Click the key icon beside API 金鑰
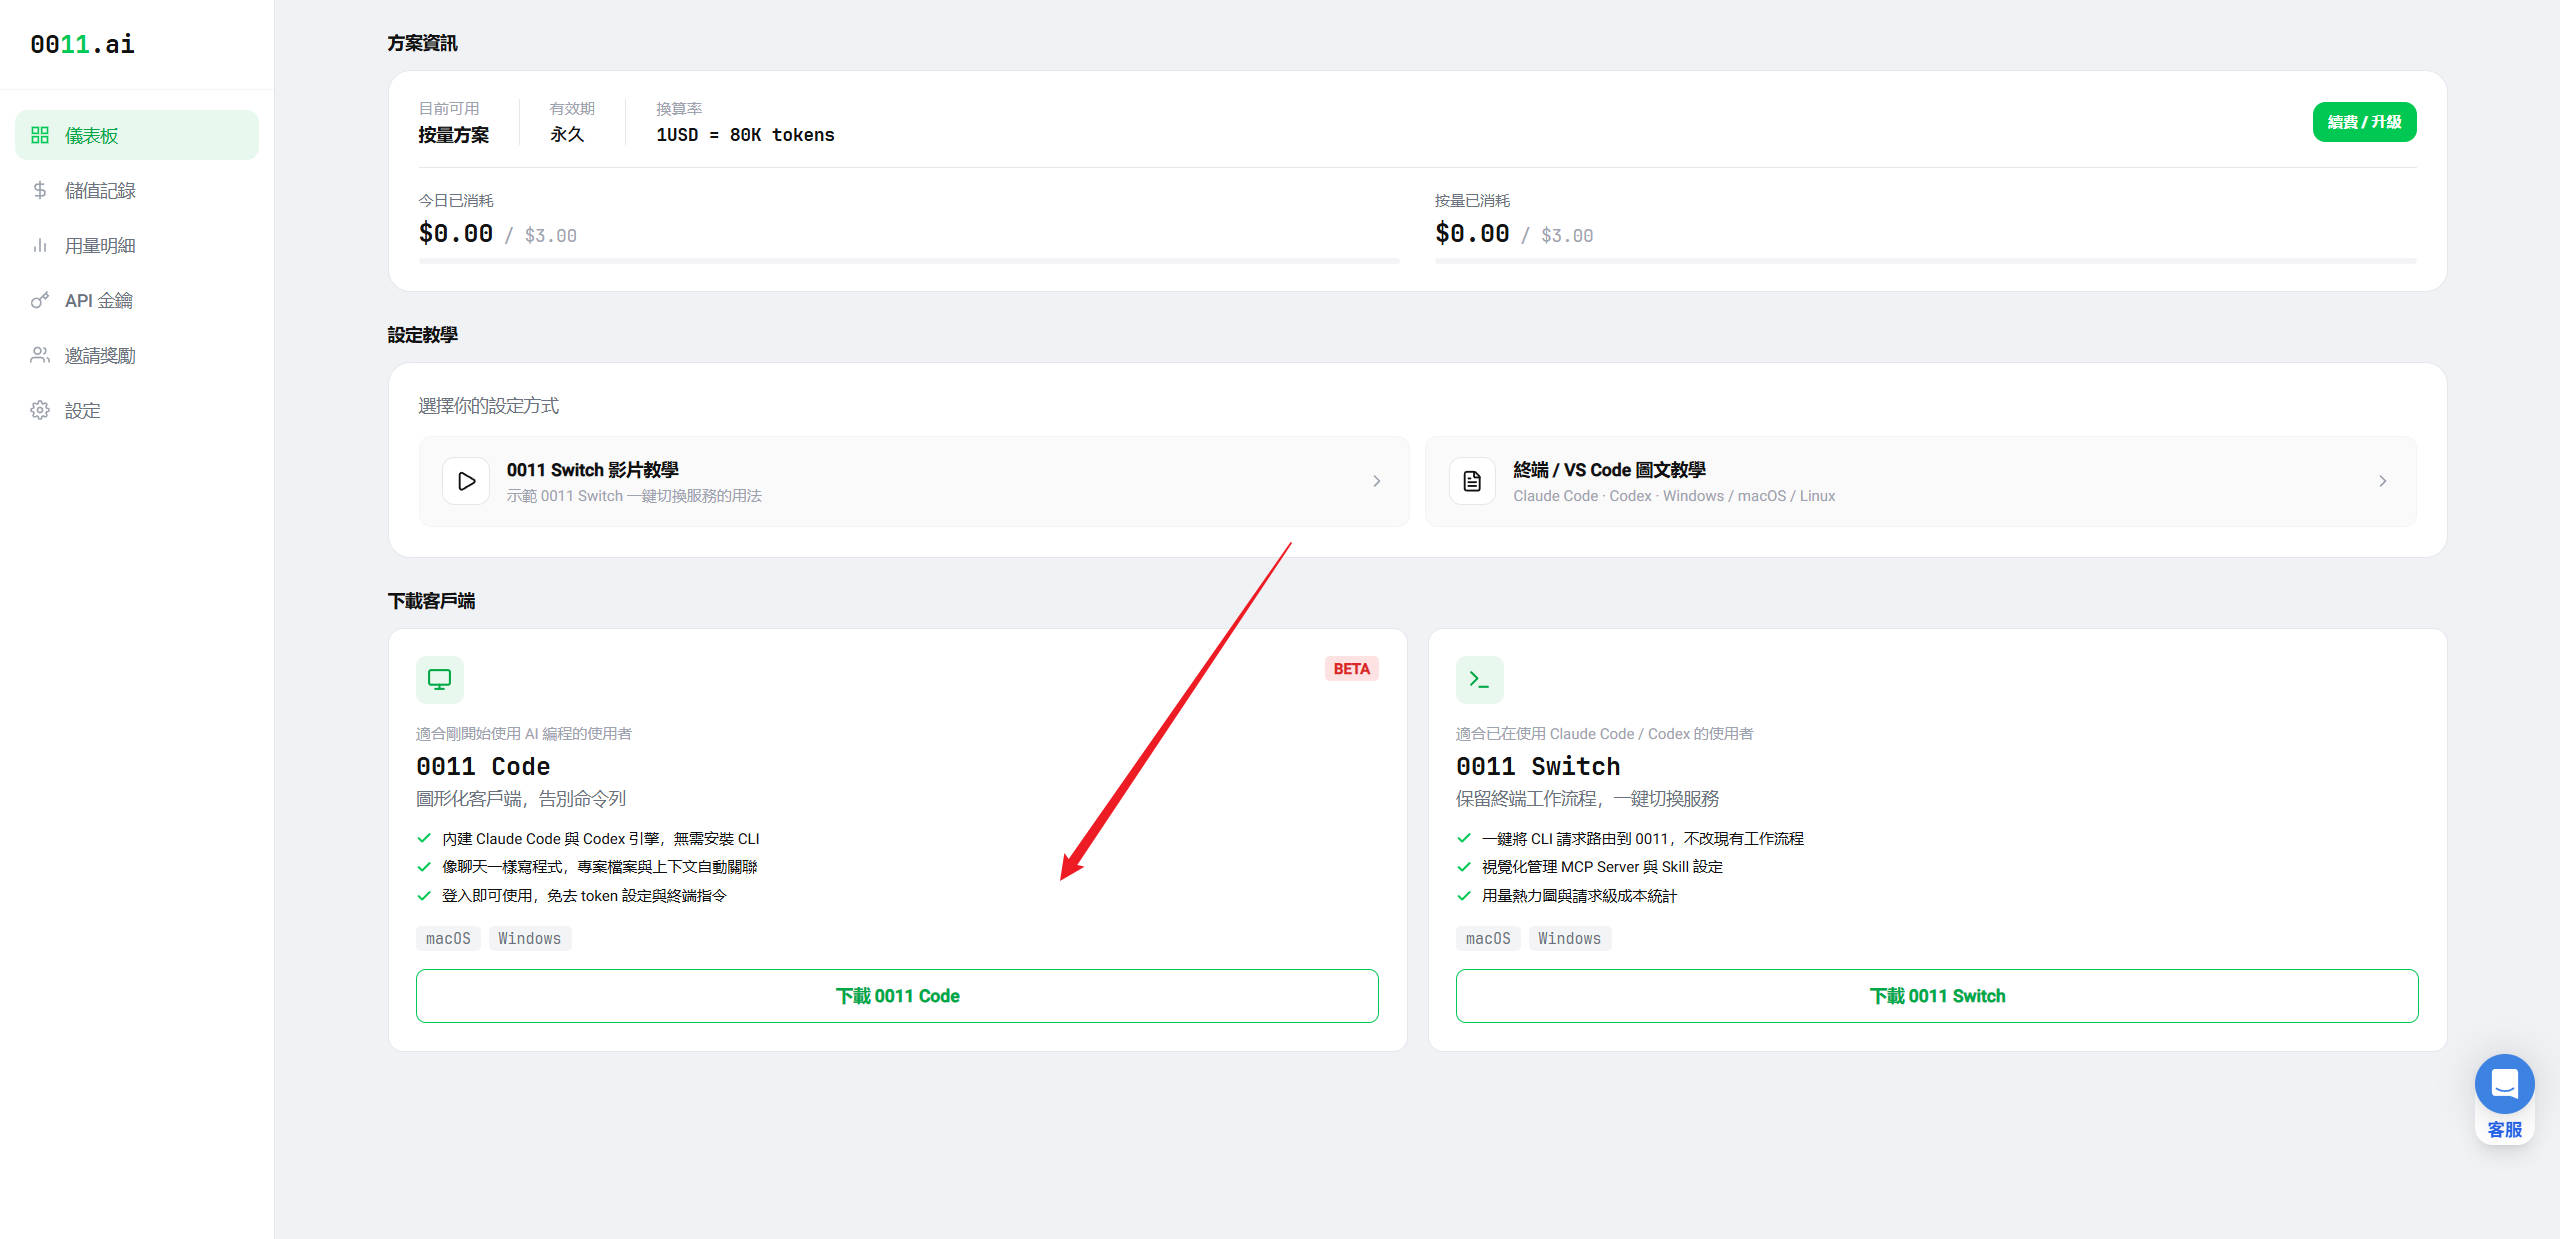The width and height of the screenshot is (2560, 1239). 40,300
